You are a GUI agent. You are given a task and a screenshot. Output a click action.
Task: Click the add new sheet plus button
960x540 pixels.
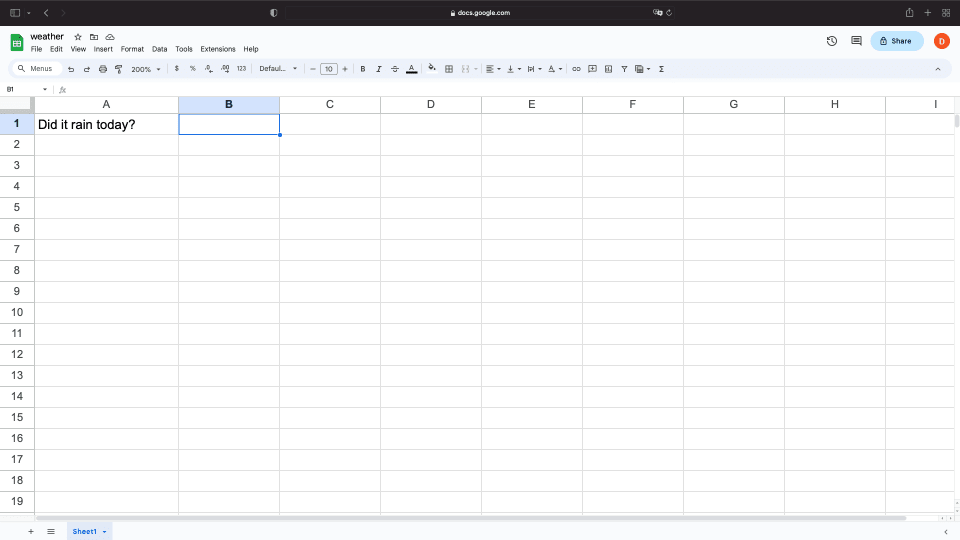pyautogui.click(x=30, y=532)
